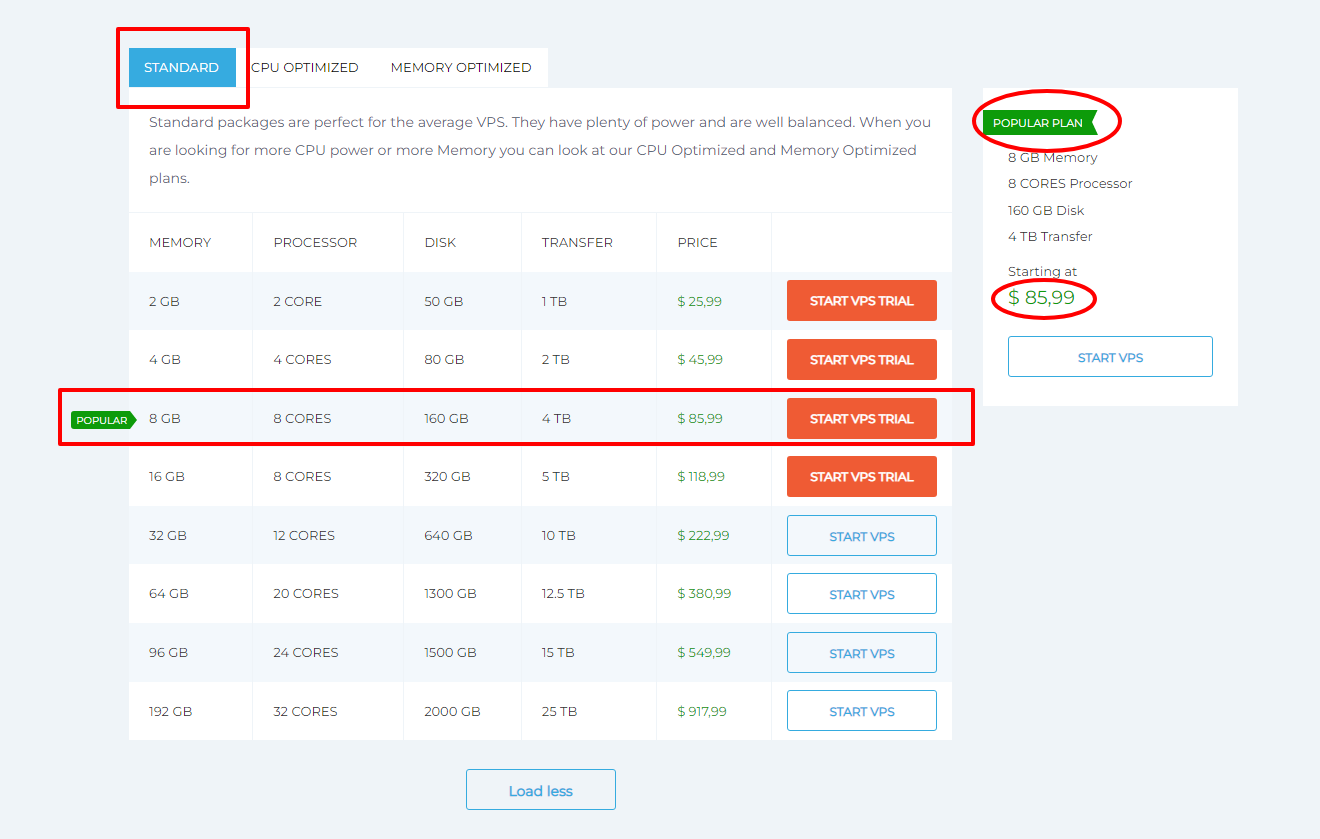Click the $ 917,99 price in table
Screen dimensions: 1320x839
point(702,712)
